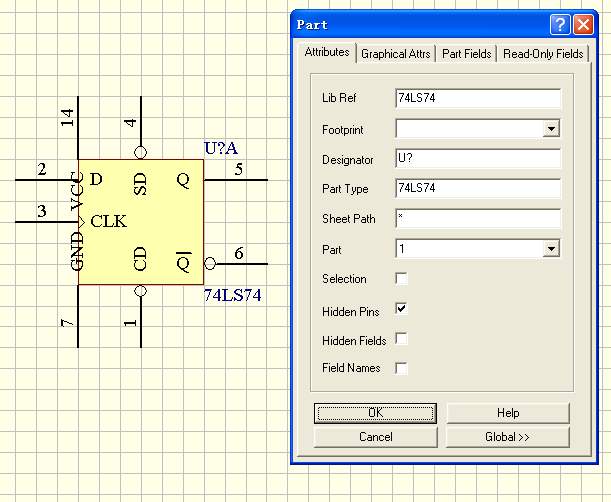Click the question mark help icon in title bar

point(560,25)
